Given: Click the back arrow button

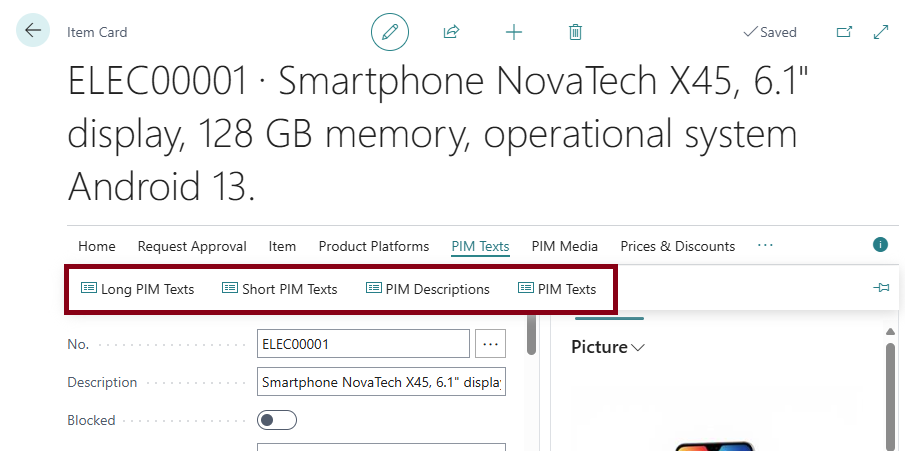Looking at the screenshot, I should coord(33,31).
